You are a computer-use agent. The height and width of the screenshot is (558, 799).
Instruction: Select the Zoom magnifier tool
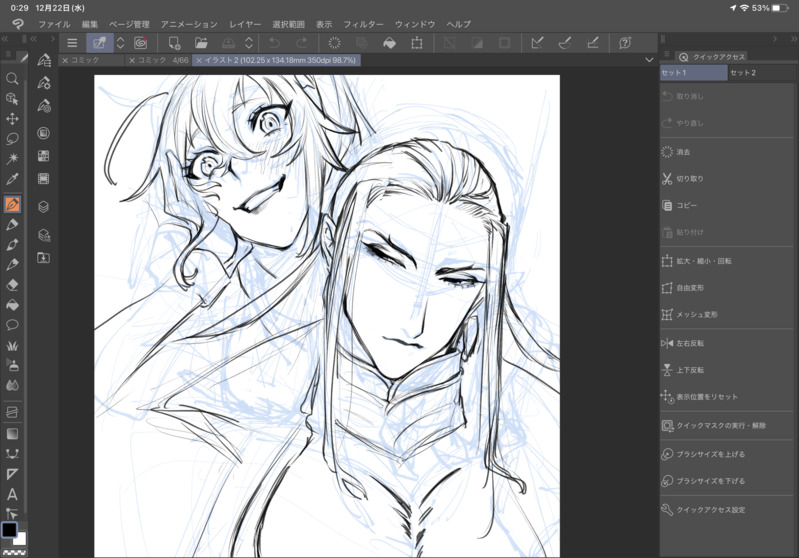pyautogui.click(x=12, y=78)
